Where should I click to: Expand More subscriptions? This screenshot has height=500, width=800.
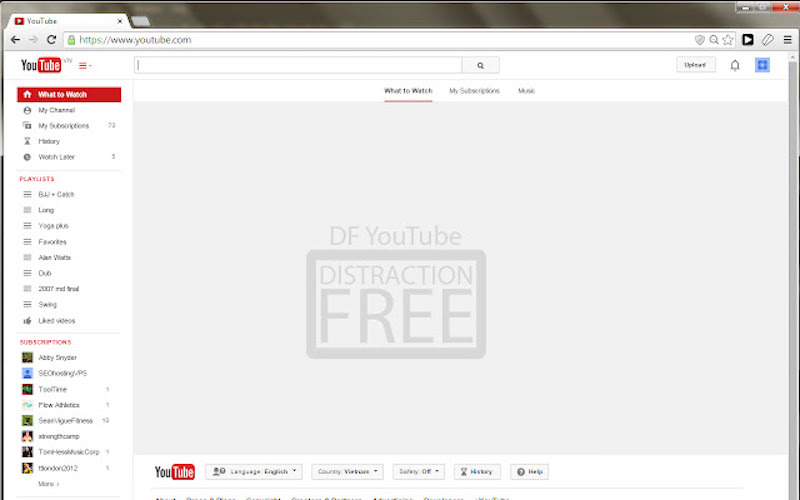[48, 484]
